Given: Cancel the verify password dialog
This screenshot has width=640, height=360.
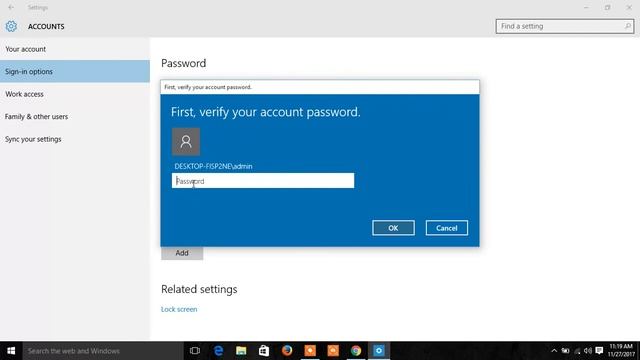Looking at the screenshot, I should point(447,228).
